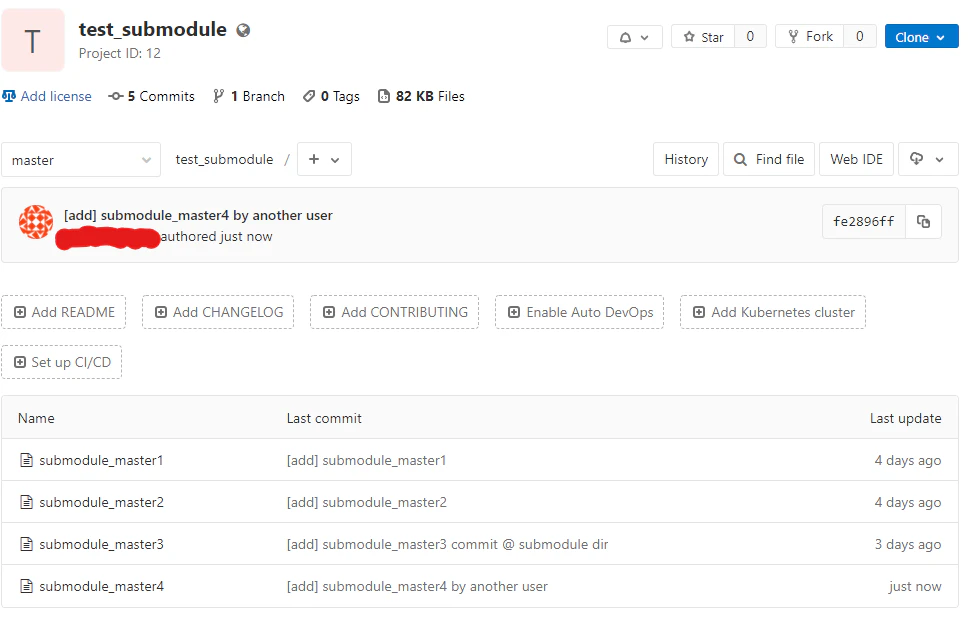Click file icon beside submodule_master2
This screenshot has height=620, width=972.
(26, 502)
